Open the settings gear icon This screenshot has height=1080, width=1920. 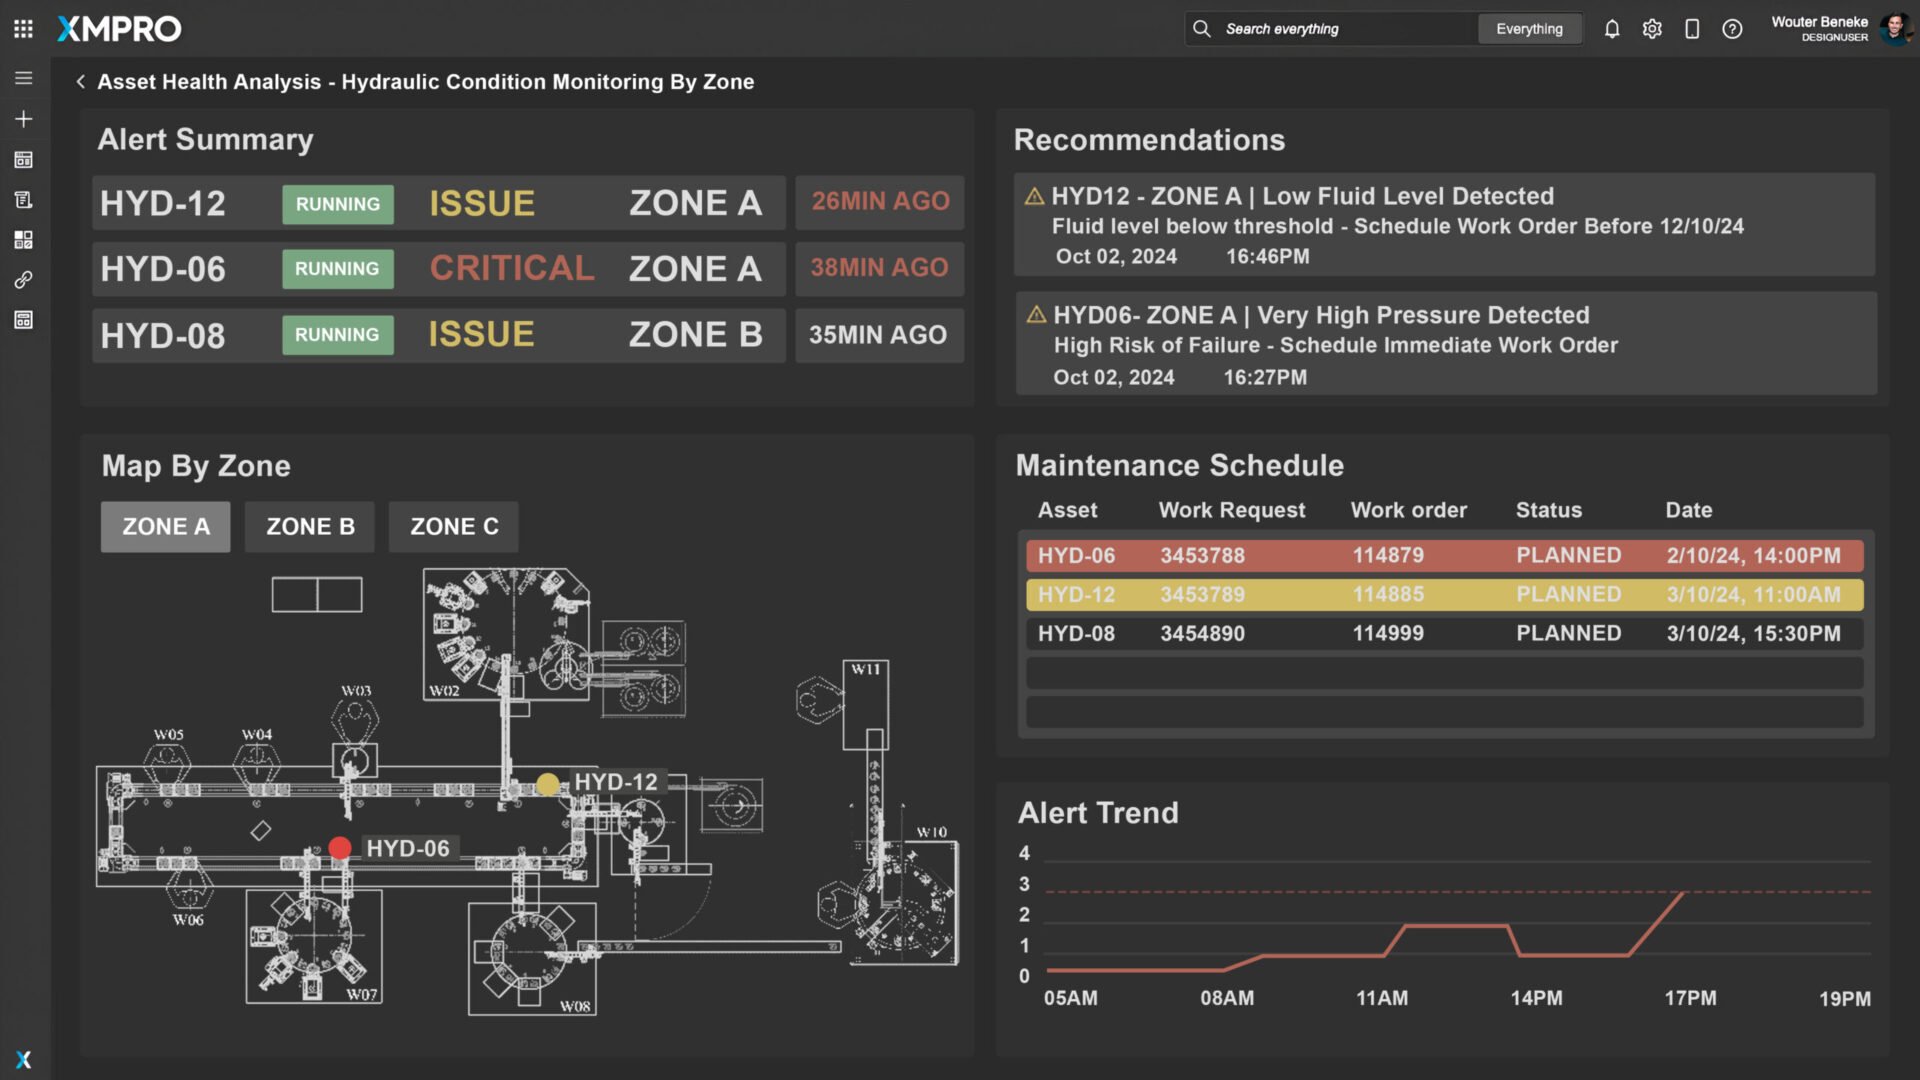coord(1652,29)
